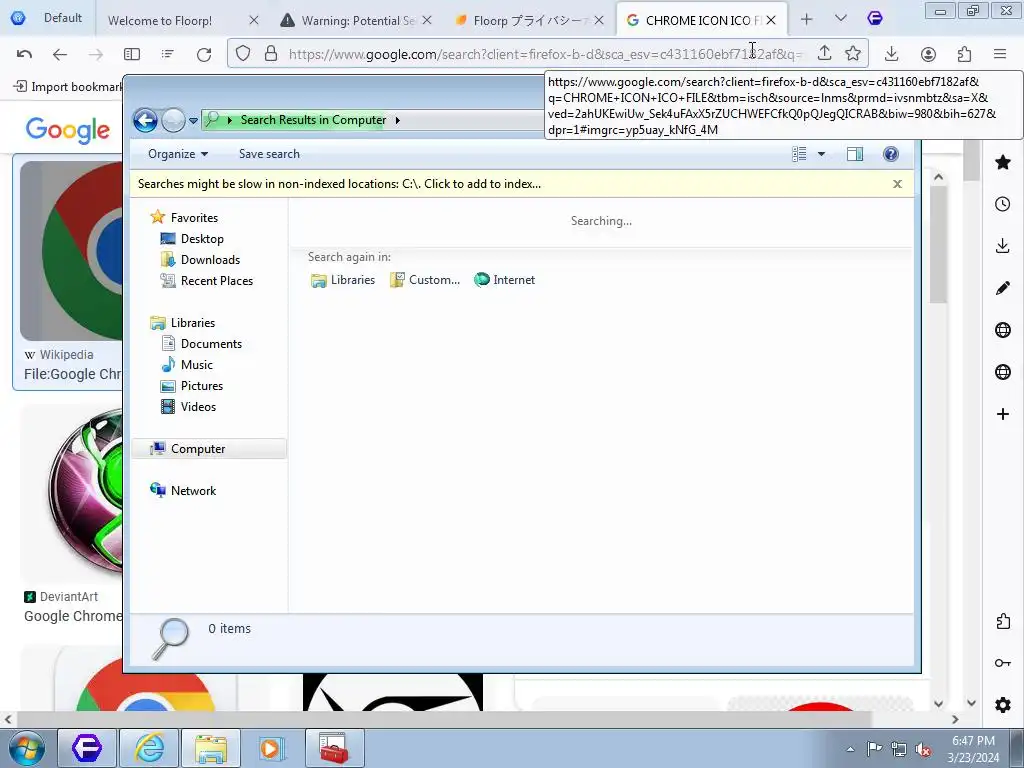Click the share page icon in address bar

825,54
